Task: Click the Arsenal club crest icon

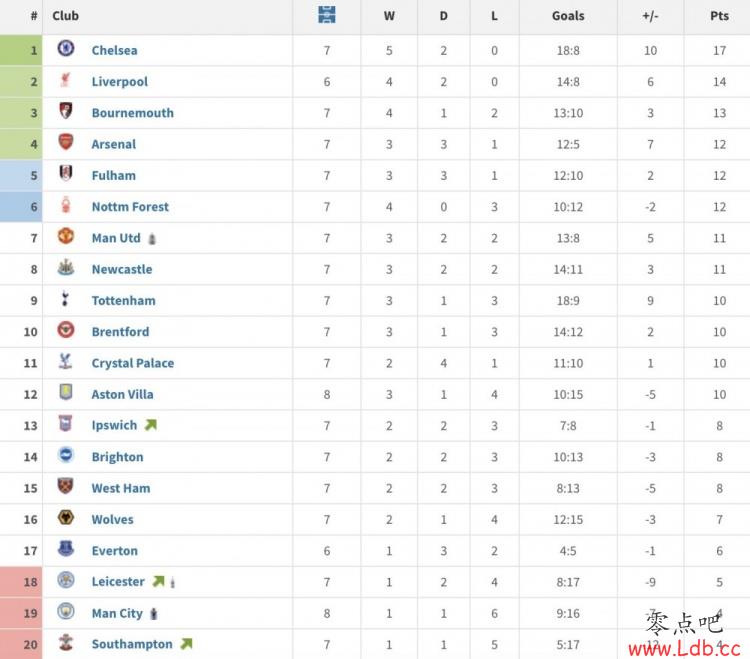Action: [x=66, y=142]
